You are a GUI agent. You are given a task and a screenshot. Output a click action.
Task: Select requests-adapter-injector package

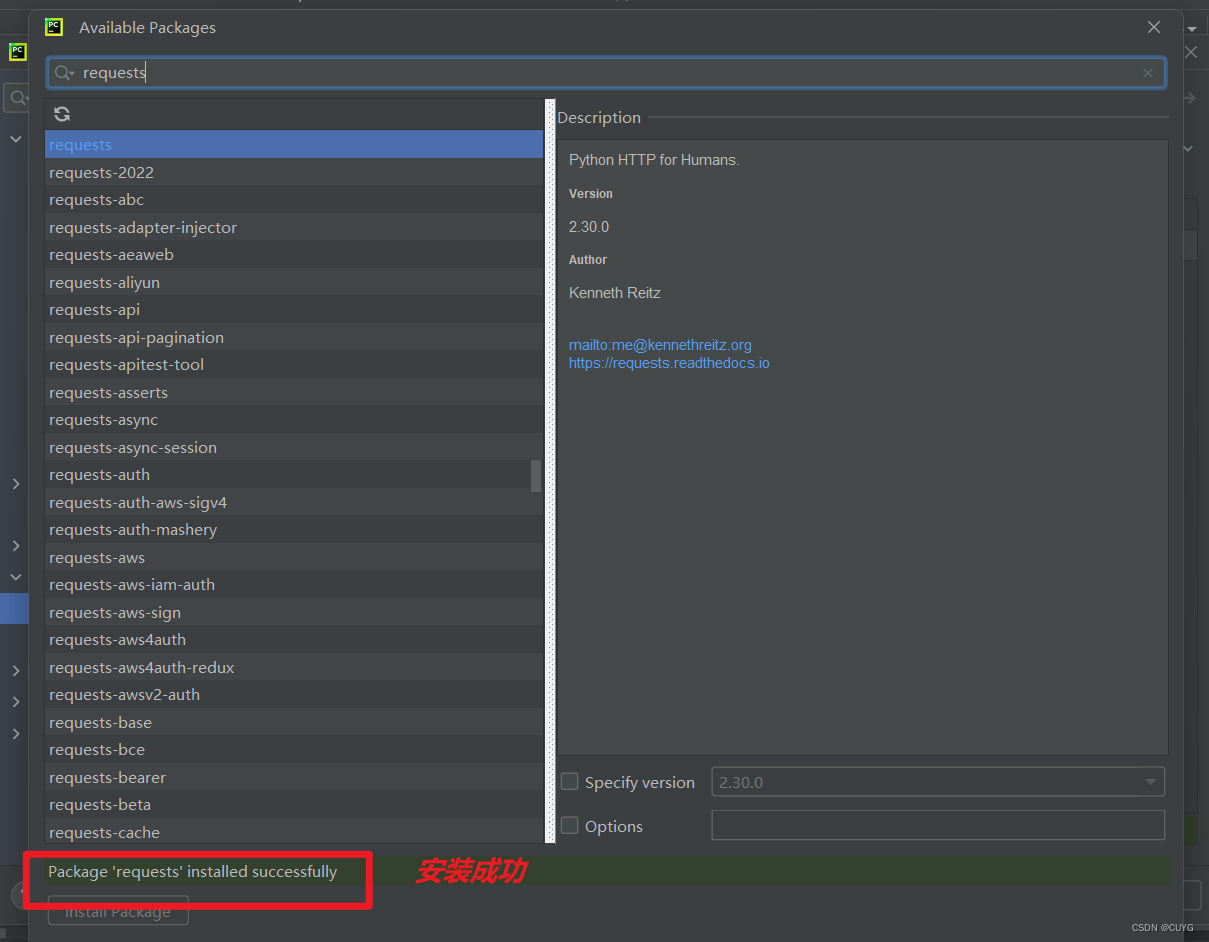294,227
